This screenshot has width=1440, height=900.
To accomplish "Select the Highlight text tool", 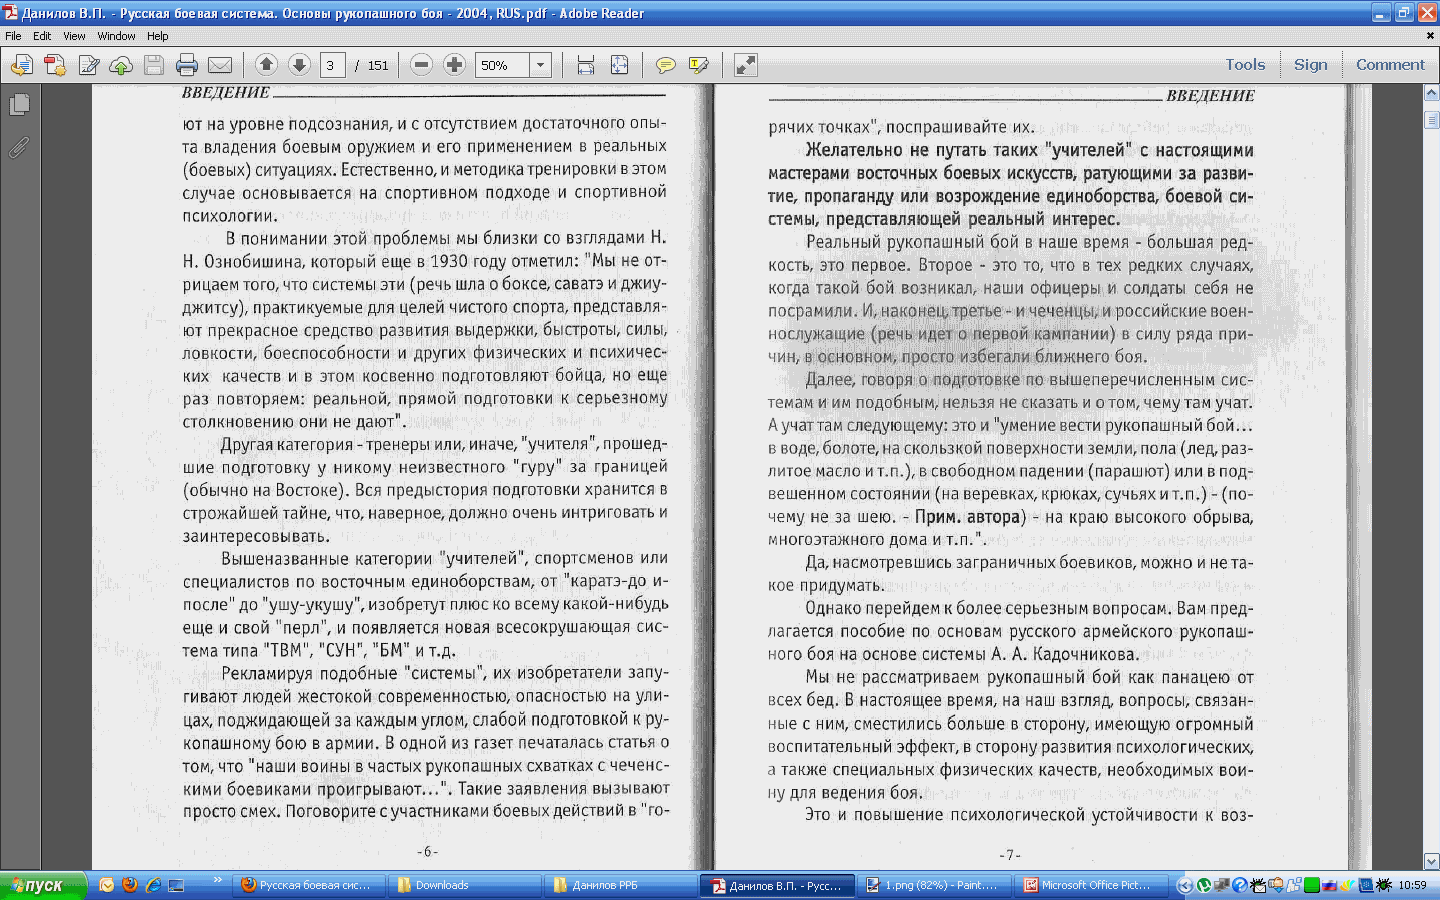I will [698, 66].
